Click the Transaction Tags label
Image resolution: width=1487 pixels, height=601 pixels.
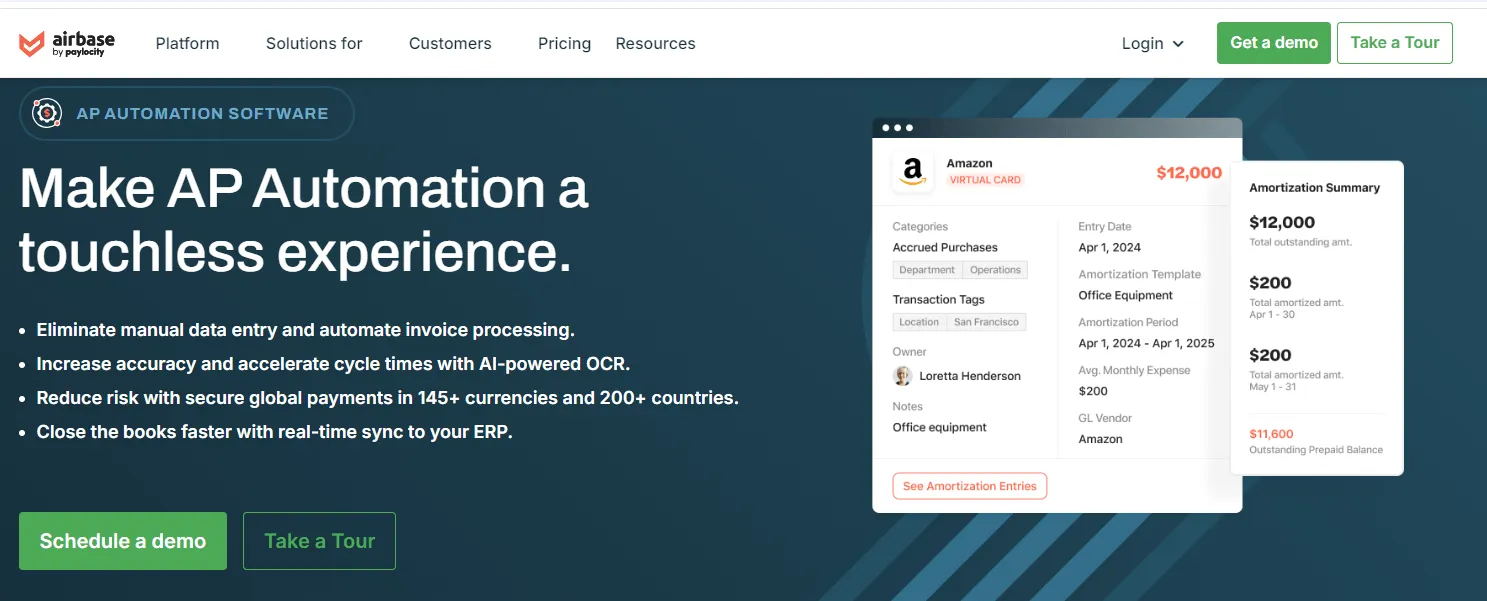pyautogui.click(x=939, y=299)
